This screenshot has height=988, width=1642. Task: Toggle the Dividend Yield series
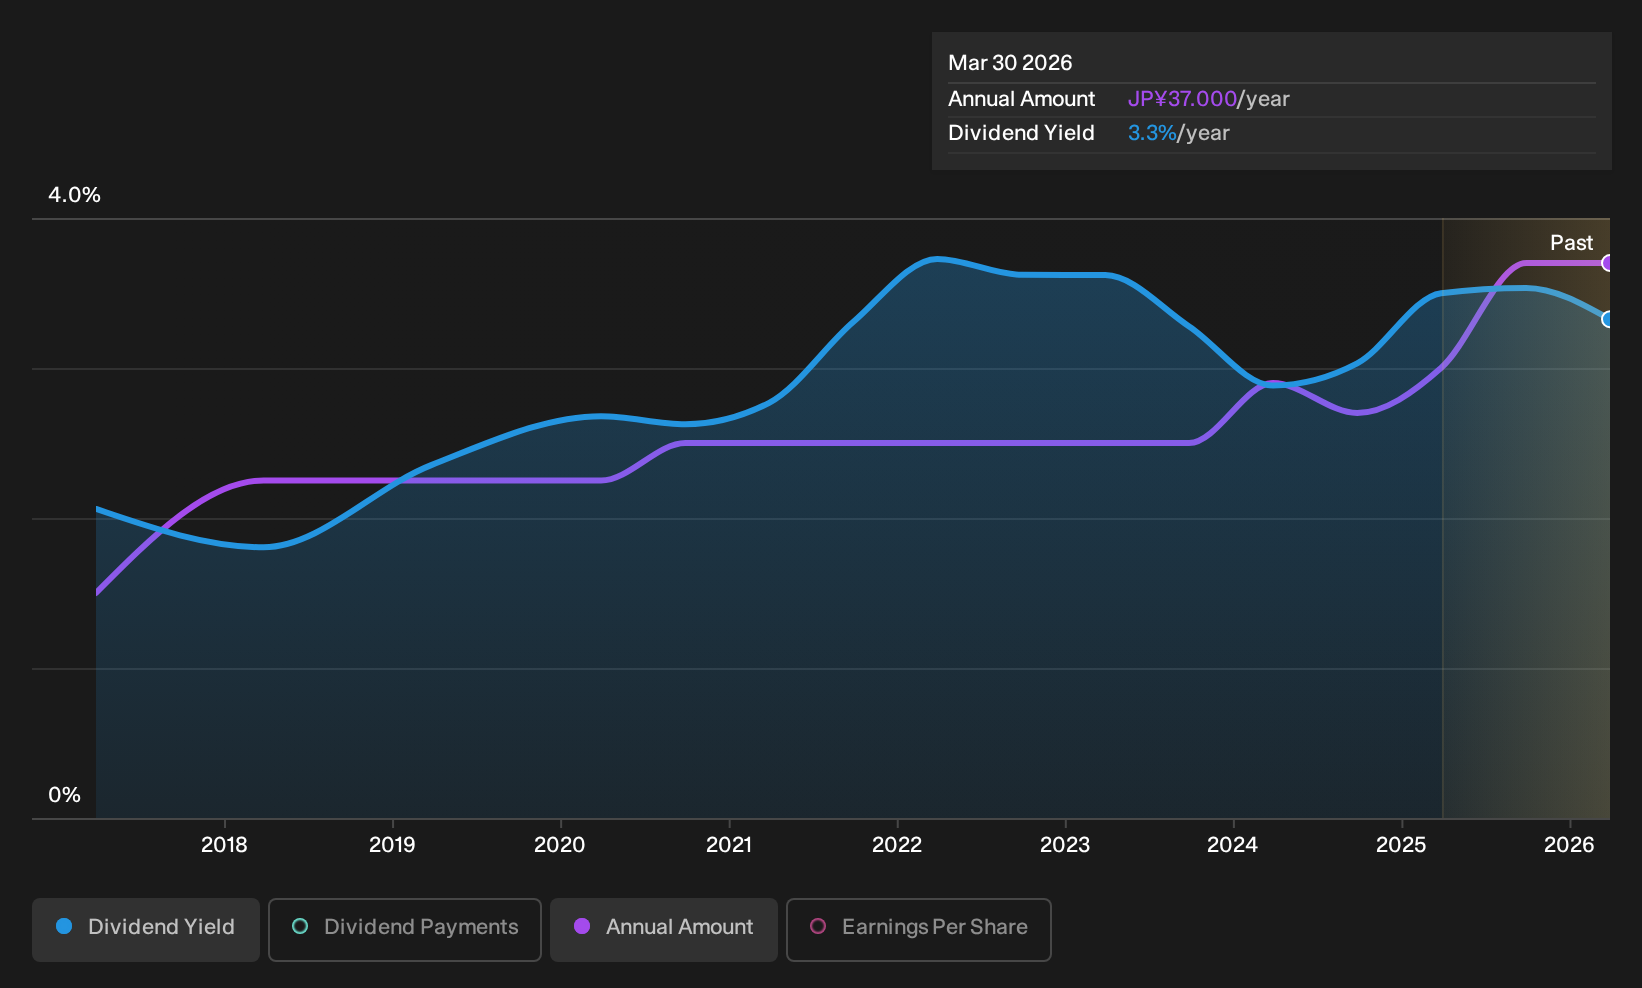click(146, 930)
